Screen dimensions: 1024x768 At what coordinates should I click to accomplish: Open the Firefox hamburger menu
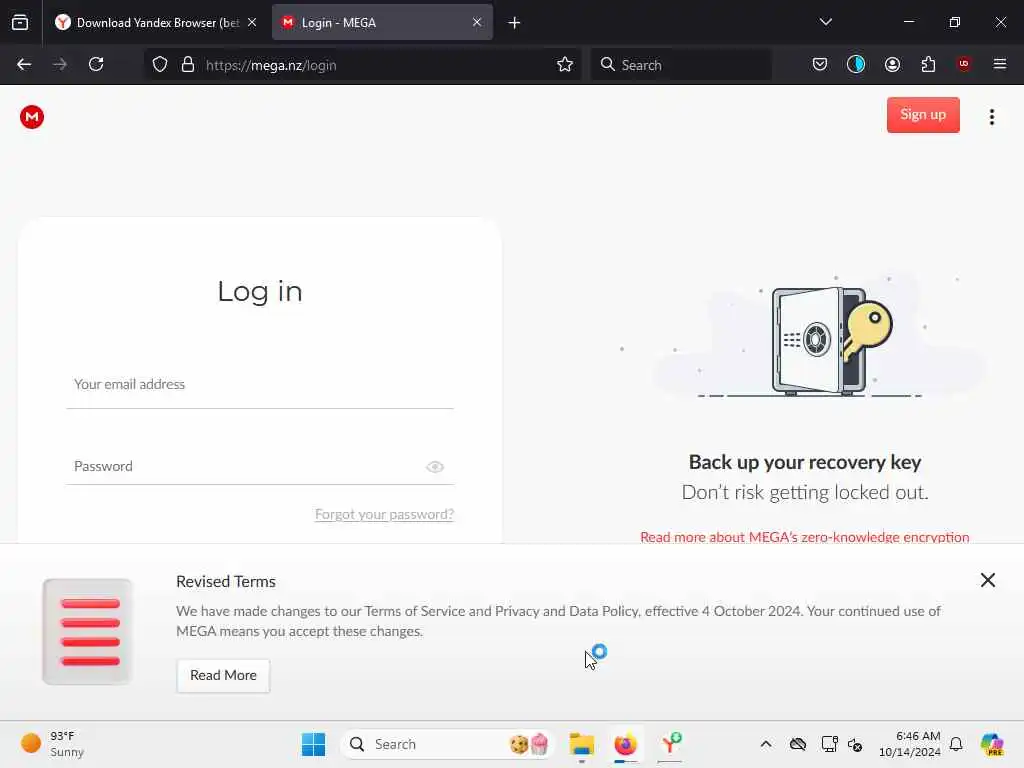tap(1000, 64)
